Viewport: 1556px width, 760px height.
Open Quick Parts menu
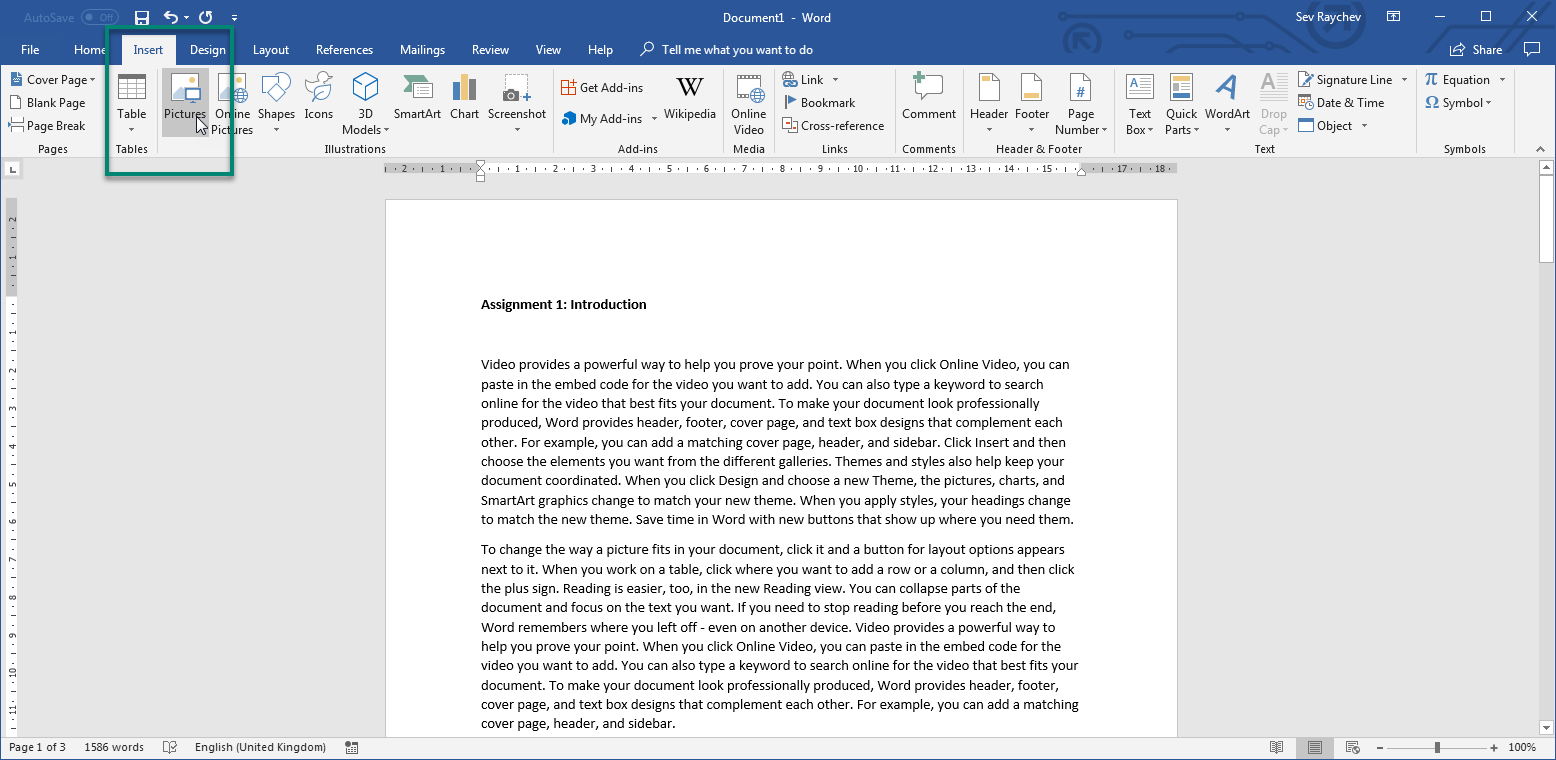tap(1182, 102)
